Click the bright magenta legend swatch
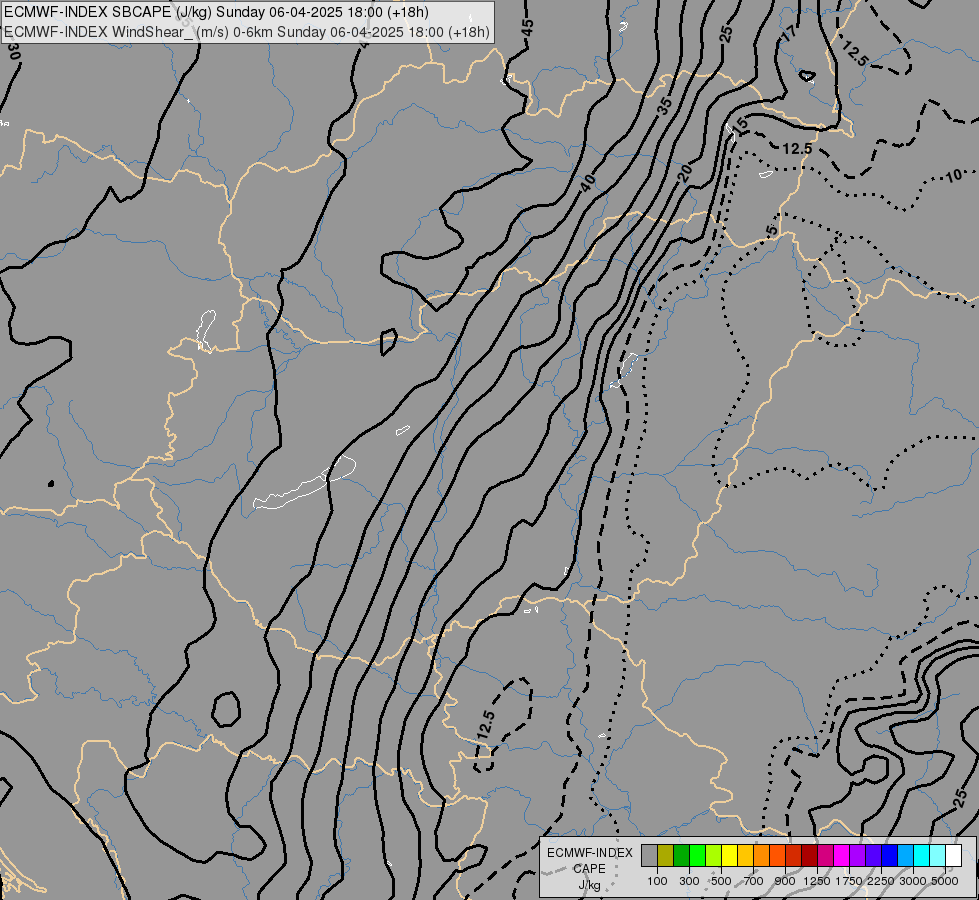 click(842, 855)
